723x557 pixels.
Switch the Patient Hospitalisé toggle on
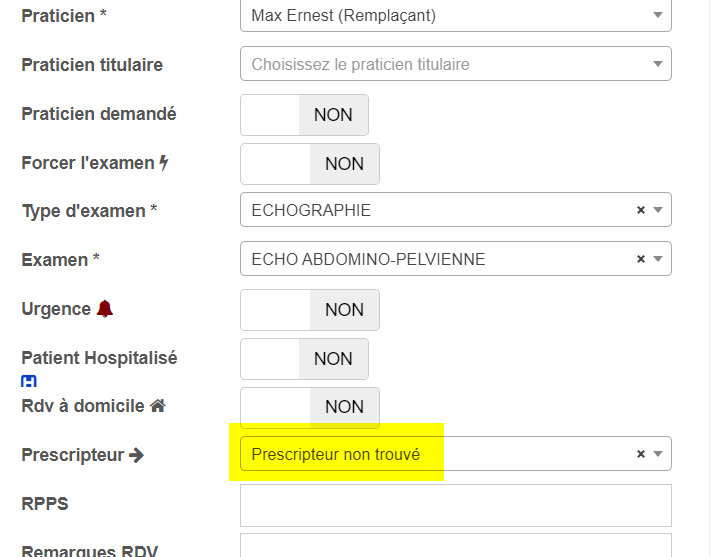304,359
